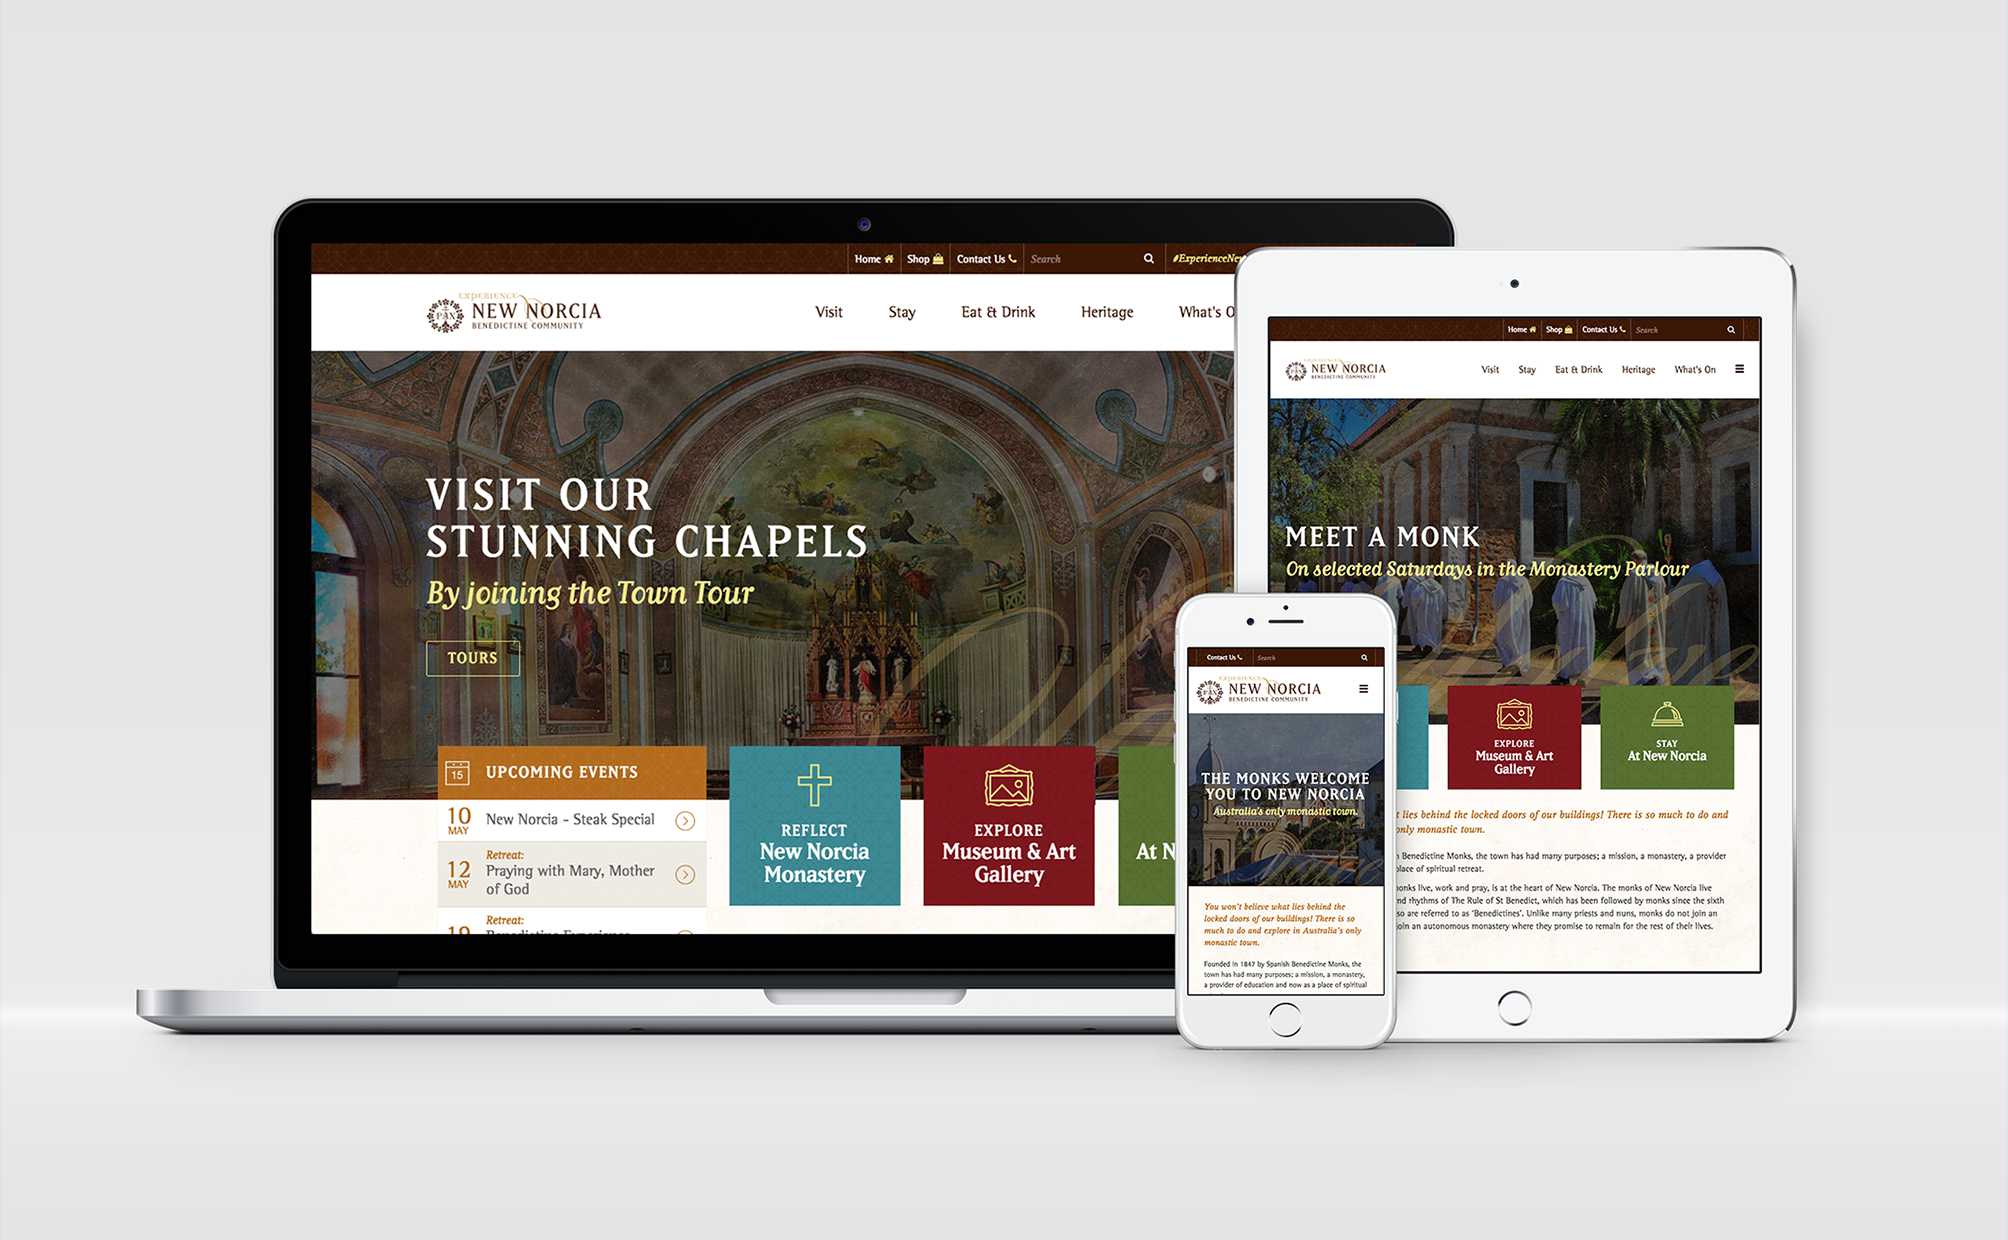Click the hamburger menu icon on tablet view
The image size is (2008, 1240).
click(x=1740, y=388)
